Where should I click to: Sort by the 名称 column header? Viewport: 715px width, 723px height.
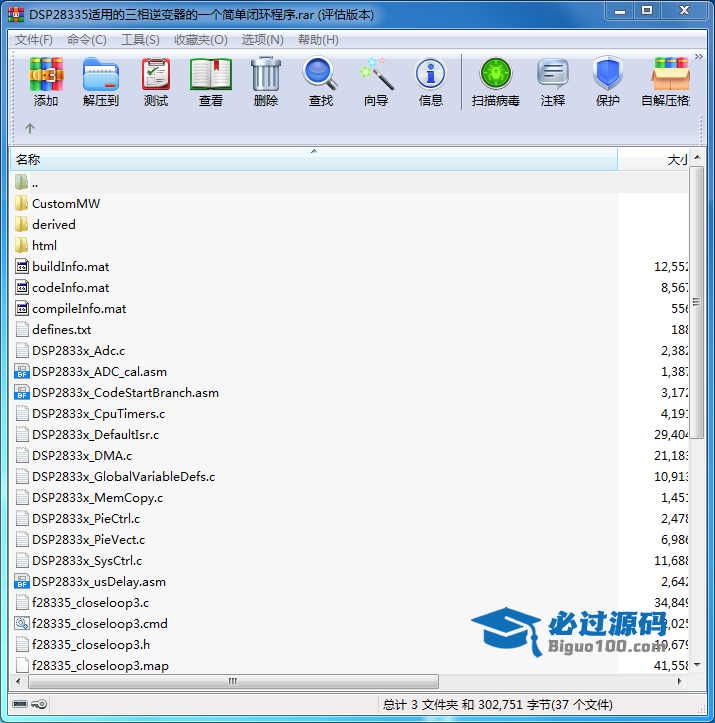(x=300, y=160)
